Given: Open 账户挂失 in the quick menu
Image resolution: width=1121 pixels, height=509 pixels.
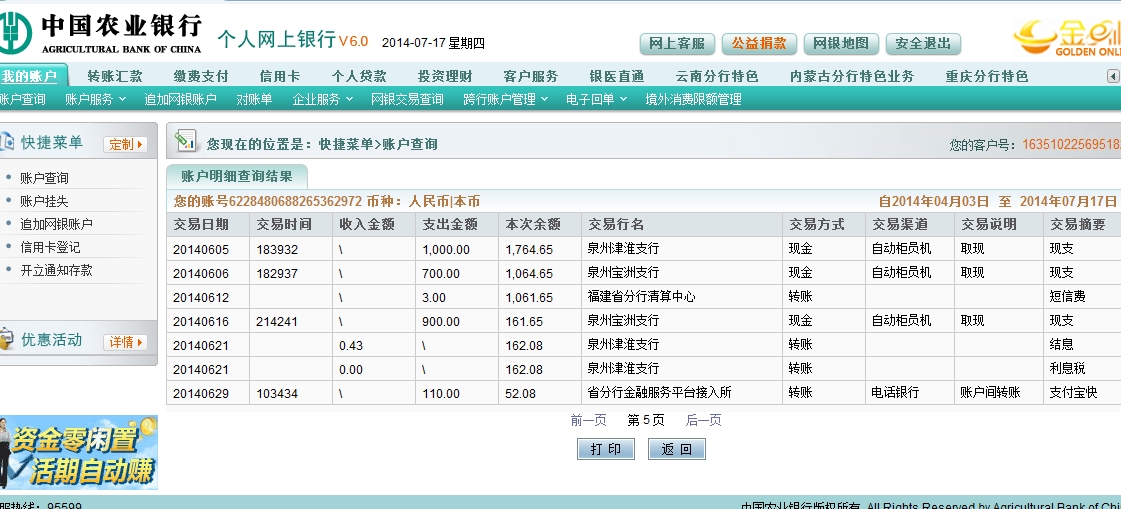Looking at the screenshot, I should click(x=44, y=201).
